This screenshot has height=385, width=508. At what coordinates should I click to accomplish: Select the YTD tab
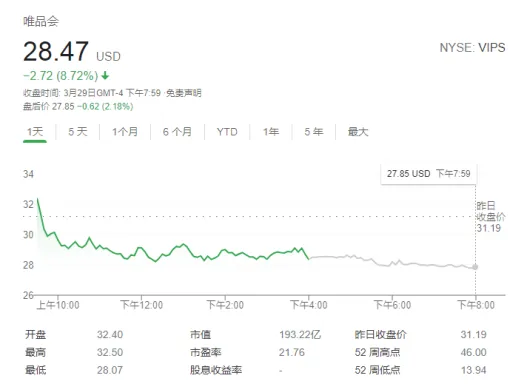pos(227,132)
